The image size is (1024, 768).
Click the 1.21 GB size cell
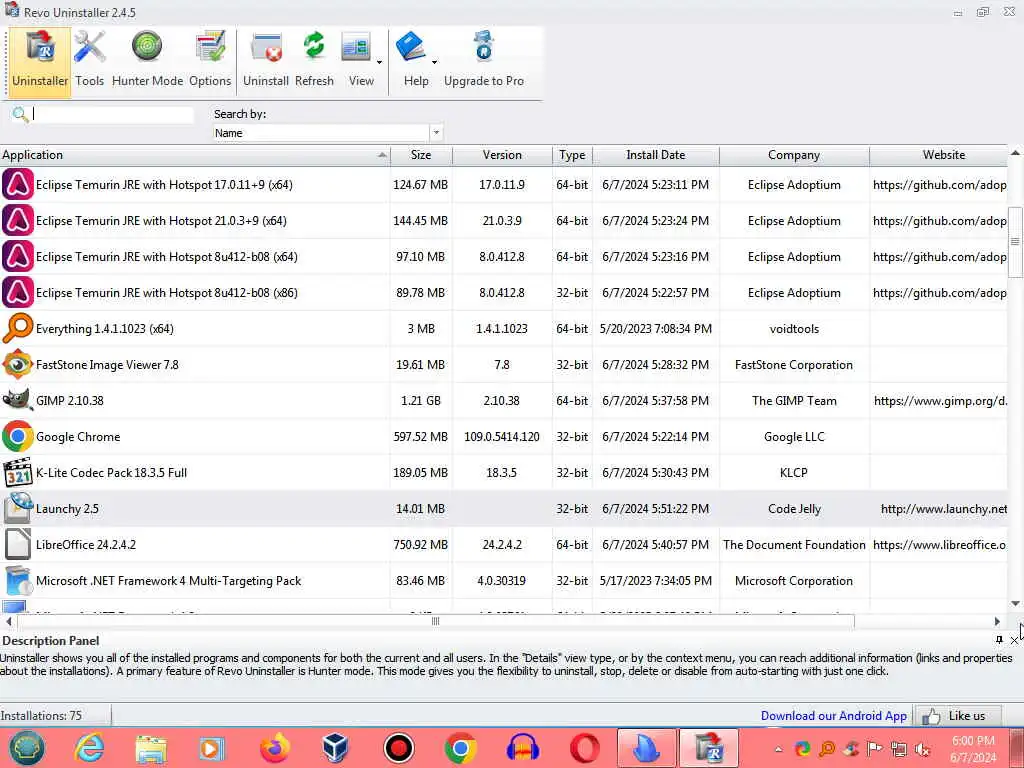(x=421, y=400)
